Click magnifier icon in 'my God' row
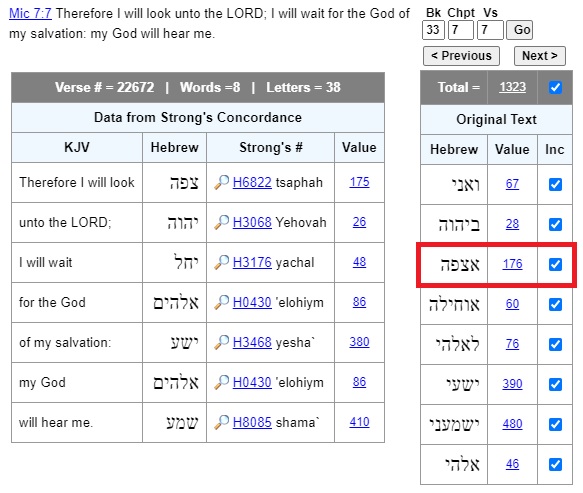583x493 pixels. click(x=222, y=382)
